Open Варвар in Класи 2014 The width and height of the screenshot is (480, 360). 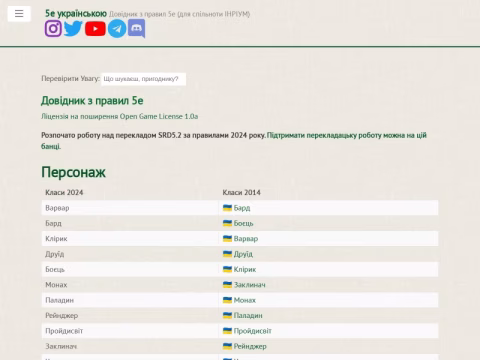pos(246,239)
